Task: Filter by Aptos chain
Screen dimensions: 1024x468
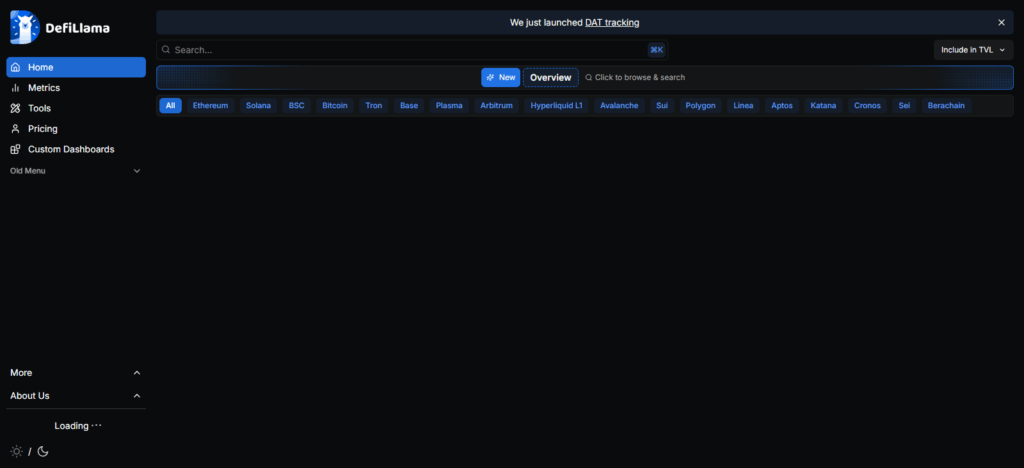Action: [782, 105]
